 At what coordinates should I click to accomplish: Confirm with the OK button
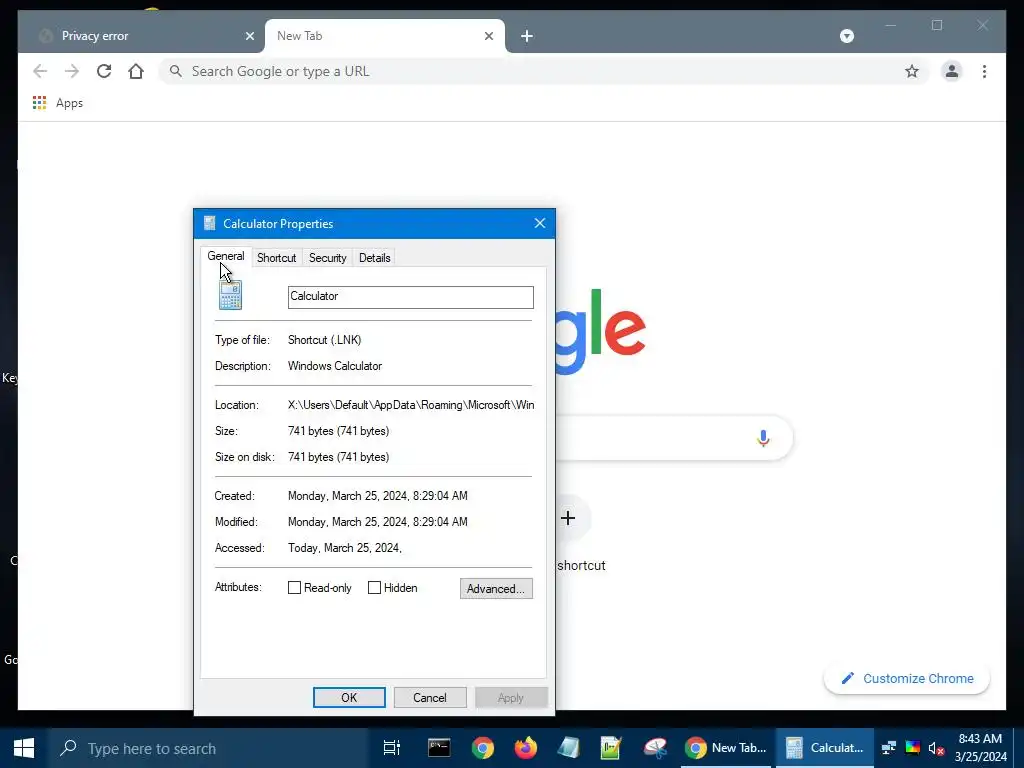click(x=349, y=697)
